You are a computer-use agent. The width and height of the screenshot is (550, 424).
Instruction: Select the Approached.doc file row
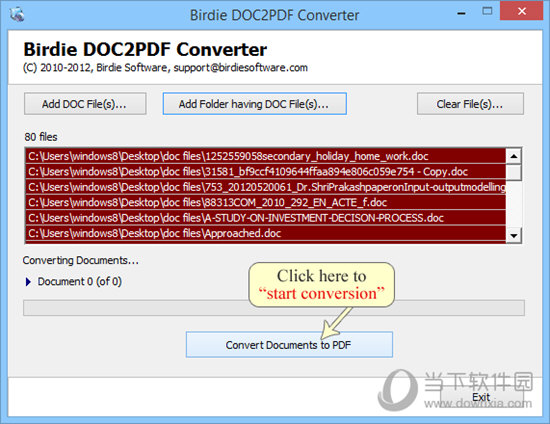tap(266, 233)
